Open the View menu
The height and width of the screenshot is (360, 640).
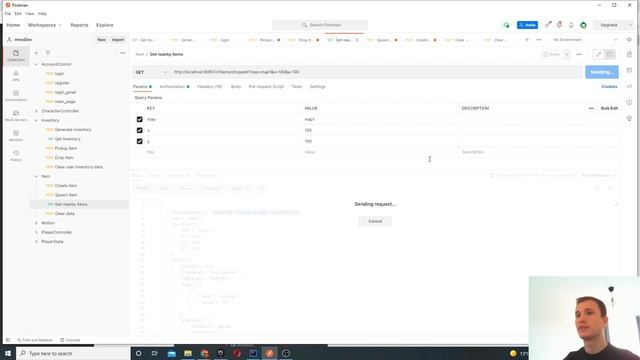pyautogui.click(x=29, y=13)
